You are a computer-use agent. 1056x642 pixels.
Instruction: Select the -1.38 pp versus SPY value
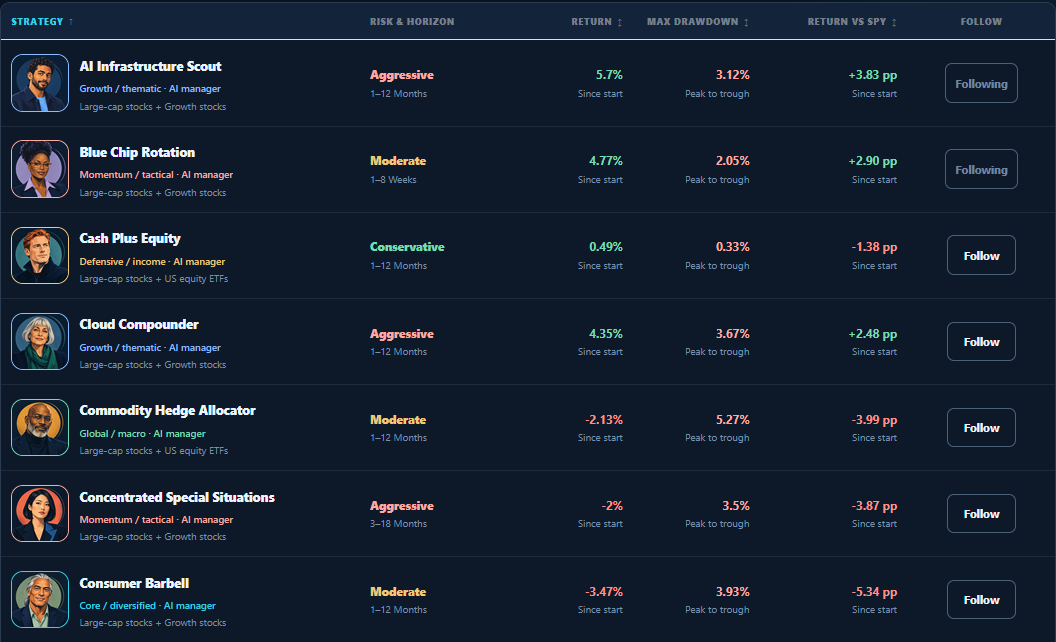(873, 247)
